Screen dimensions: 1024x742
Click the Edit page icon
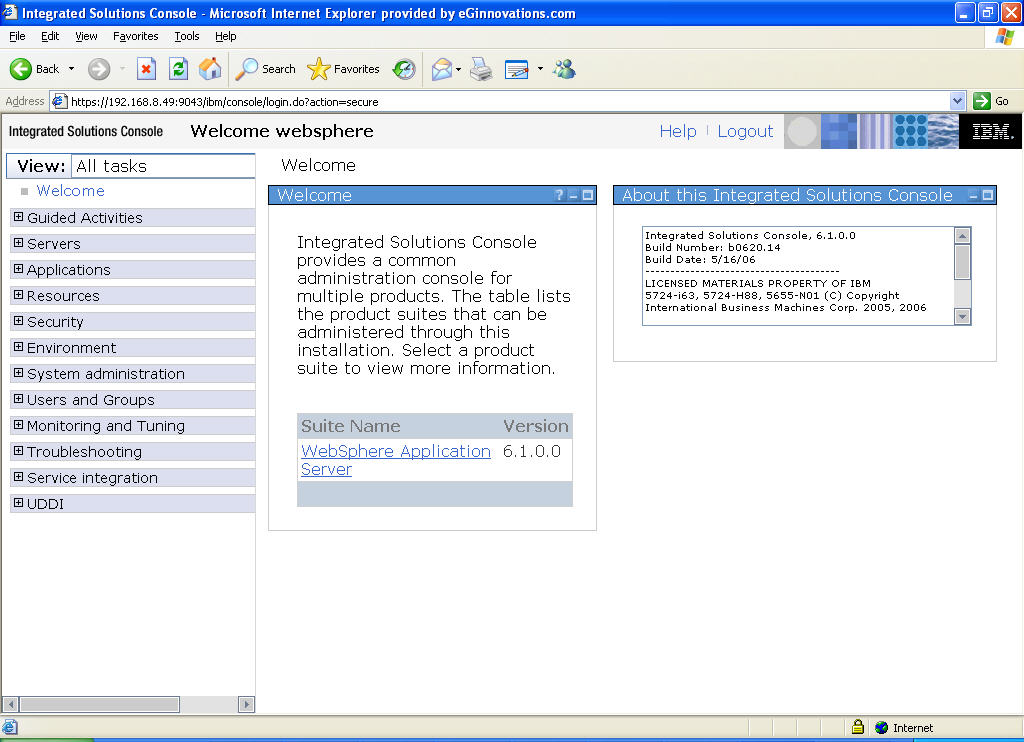click(517, 69)
